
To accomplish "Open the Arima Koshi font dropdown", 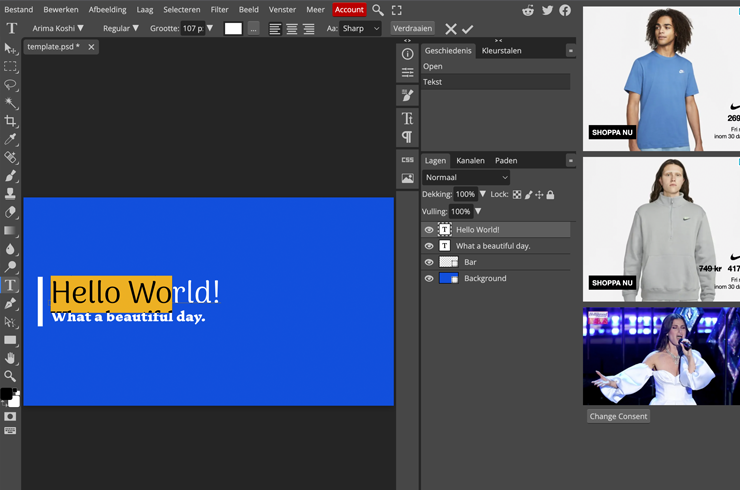I will coord(58,28).
